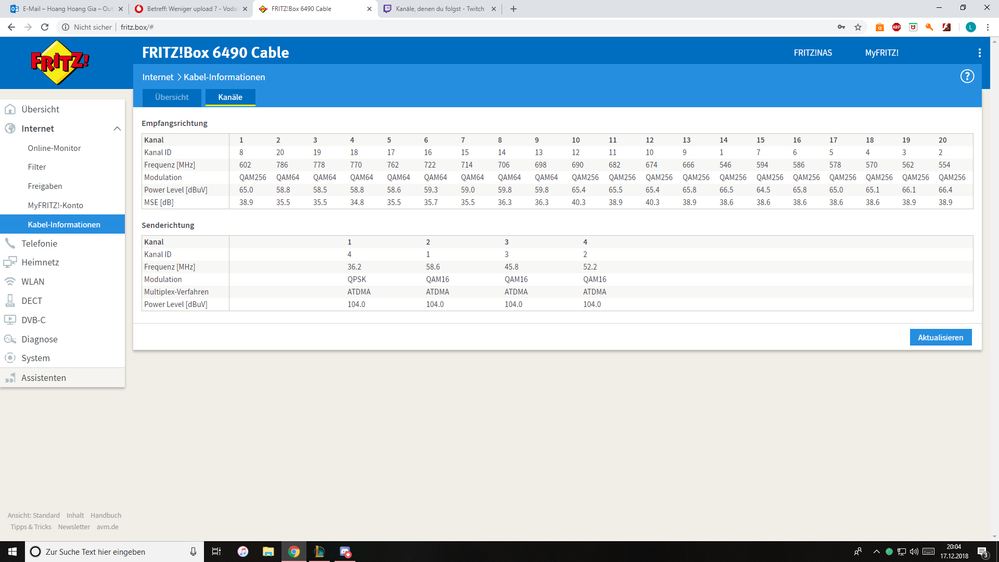
Task: Click the Heimnetz network icon
Action: click(x=10, y=262)
